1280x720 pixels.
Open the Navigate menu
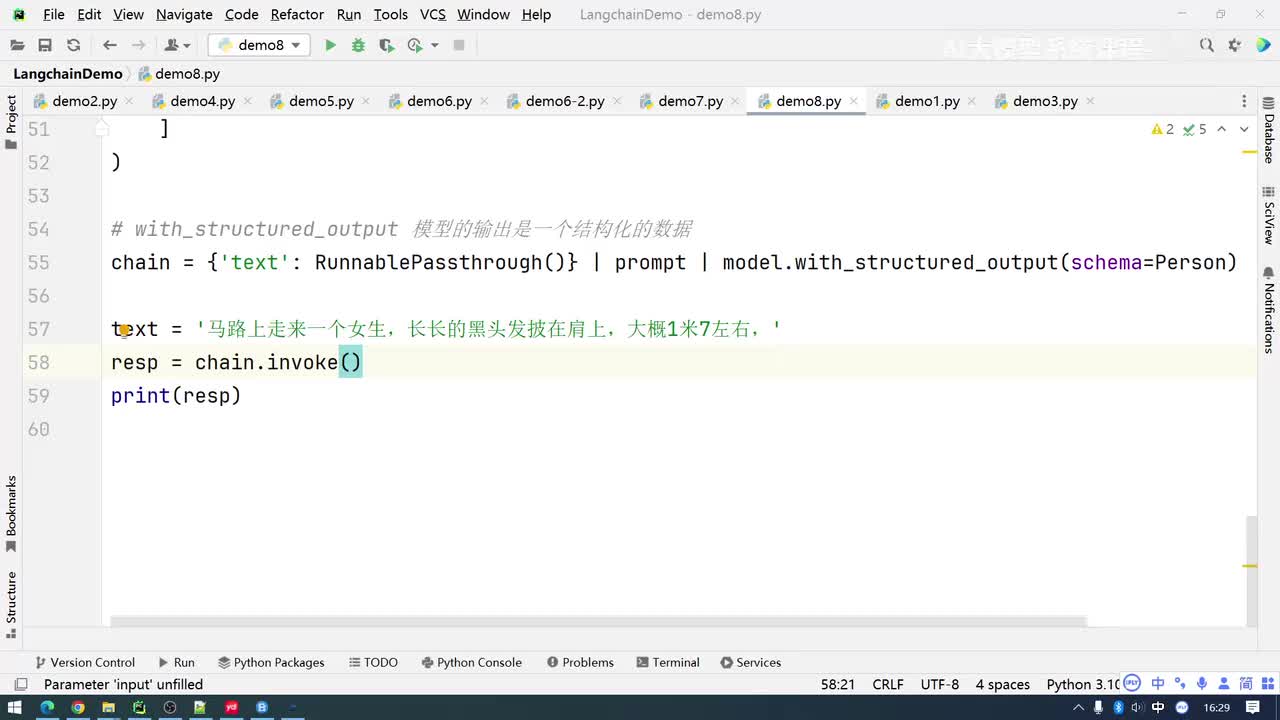point(184,14)
